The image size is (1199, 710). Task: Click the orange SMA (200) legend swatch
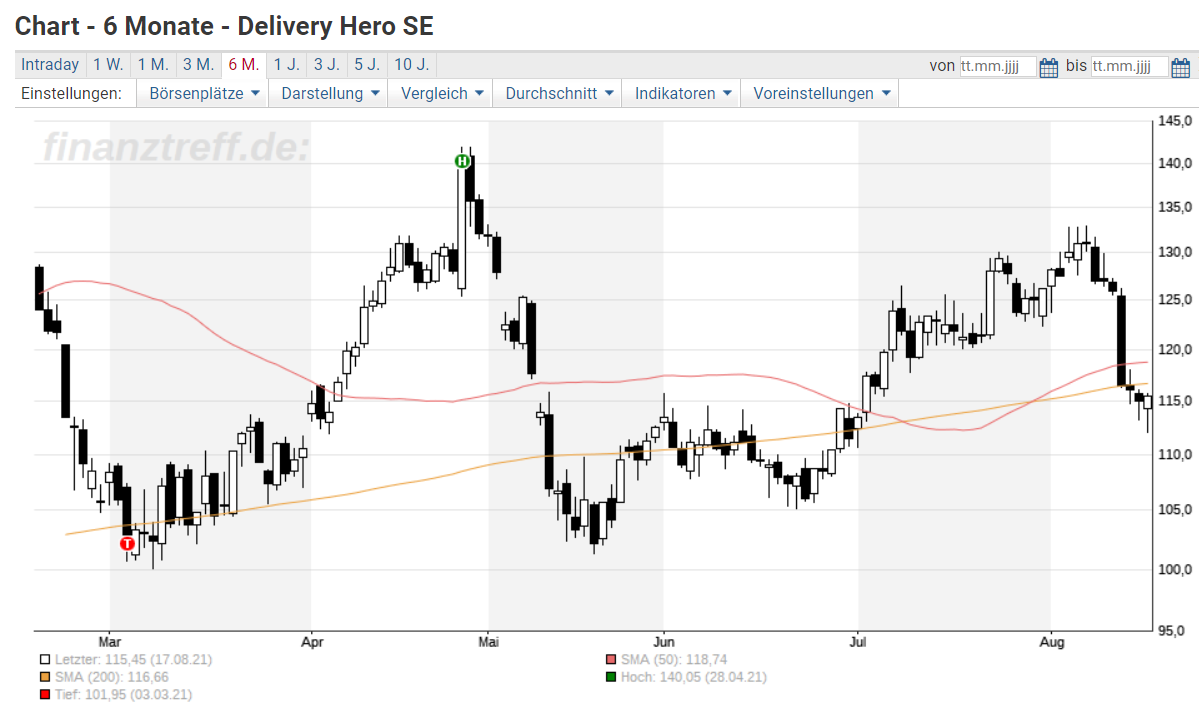[45, 677]
